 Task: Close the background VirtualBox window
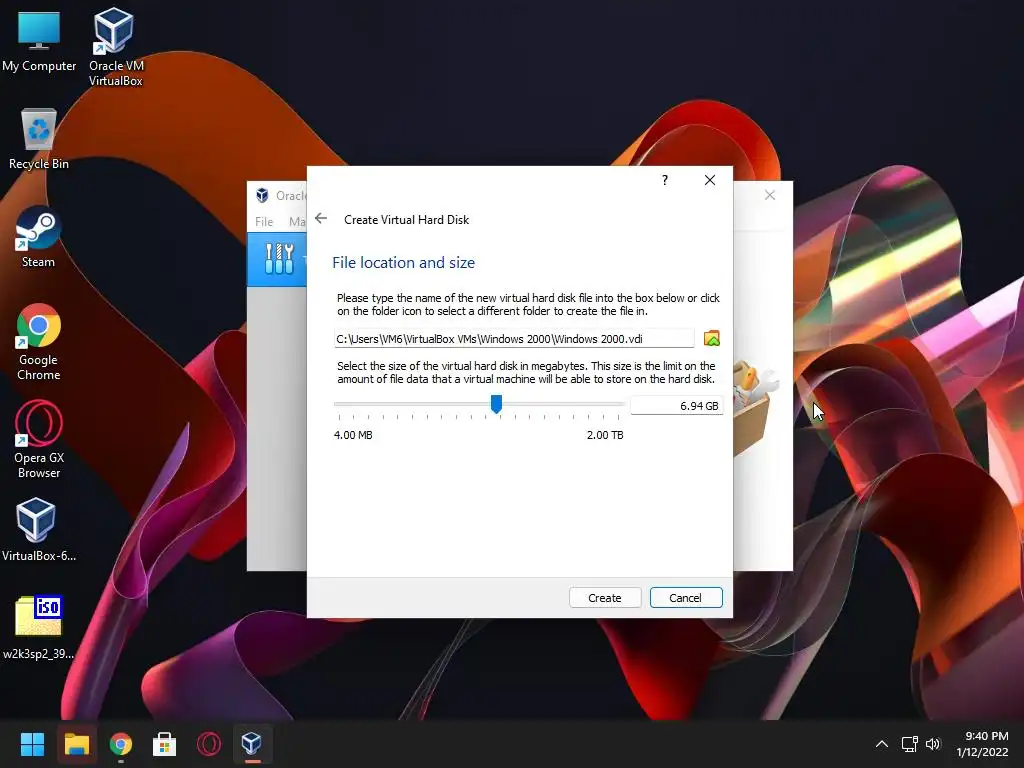(770, 195)
